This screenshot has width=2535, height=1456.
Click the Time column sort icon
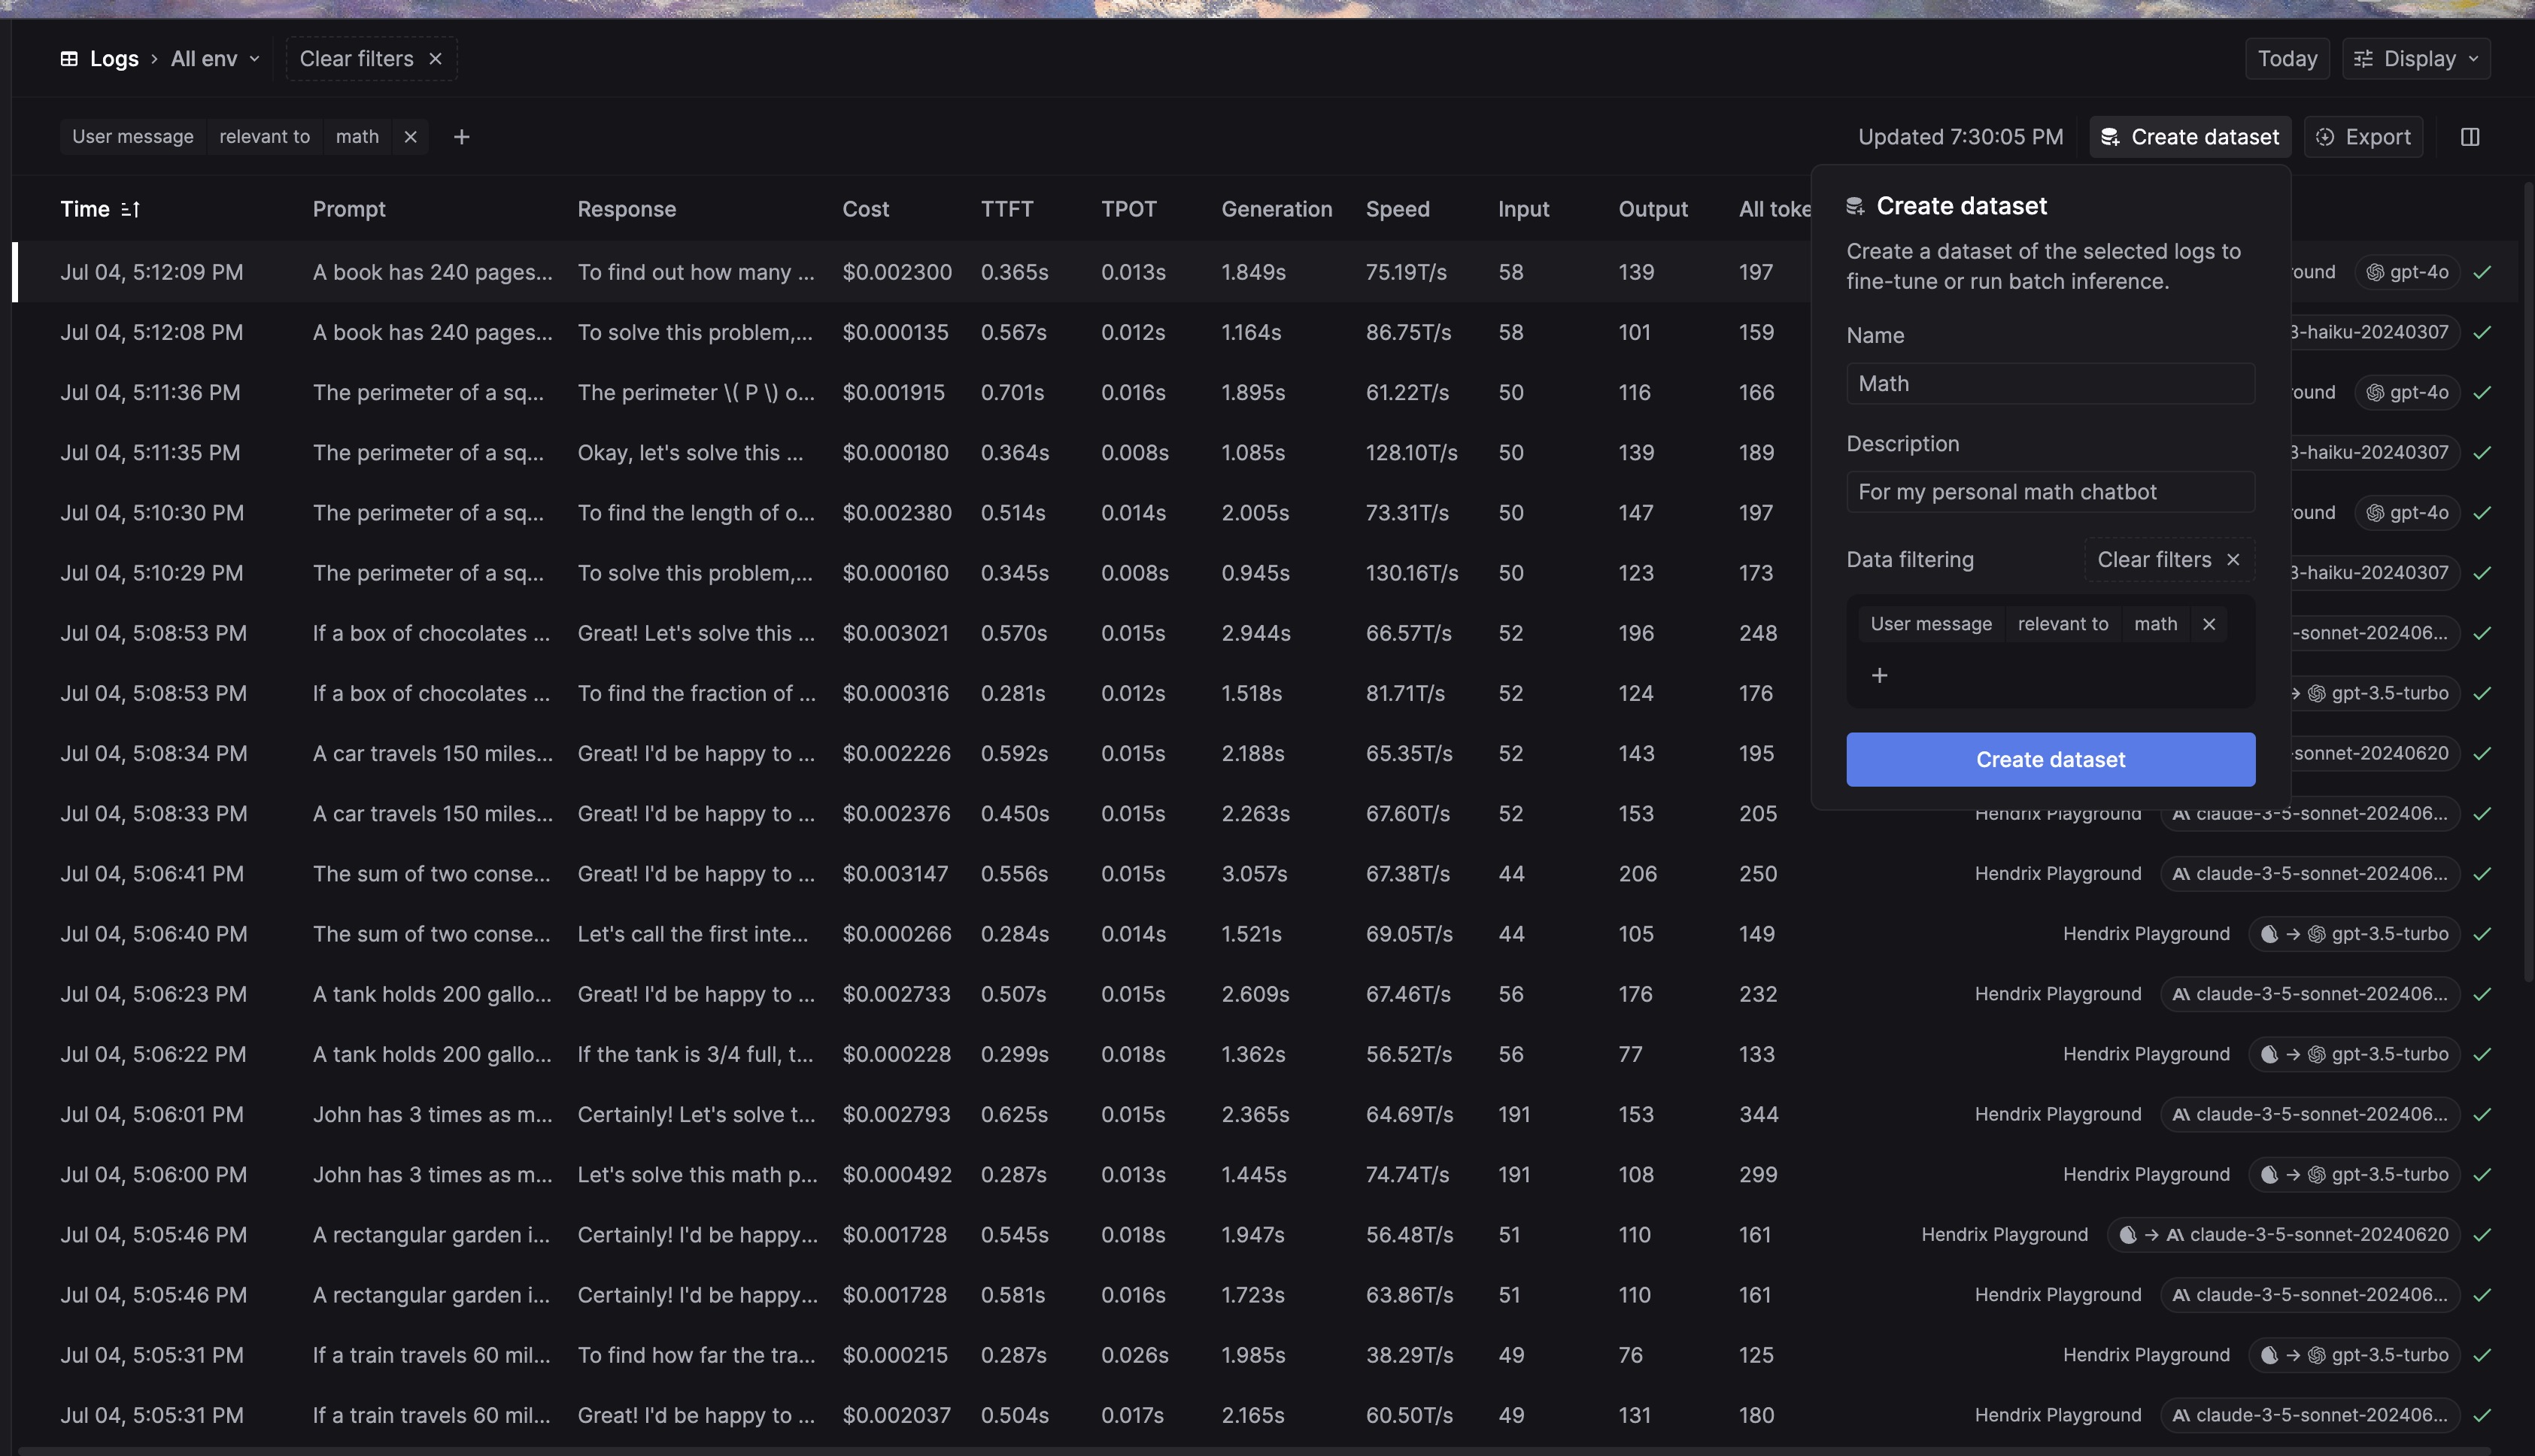[130, 209]
